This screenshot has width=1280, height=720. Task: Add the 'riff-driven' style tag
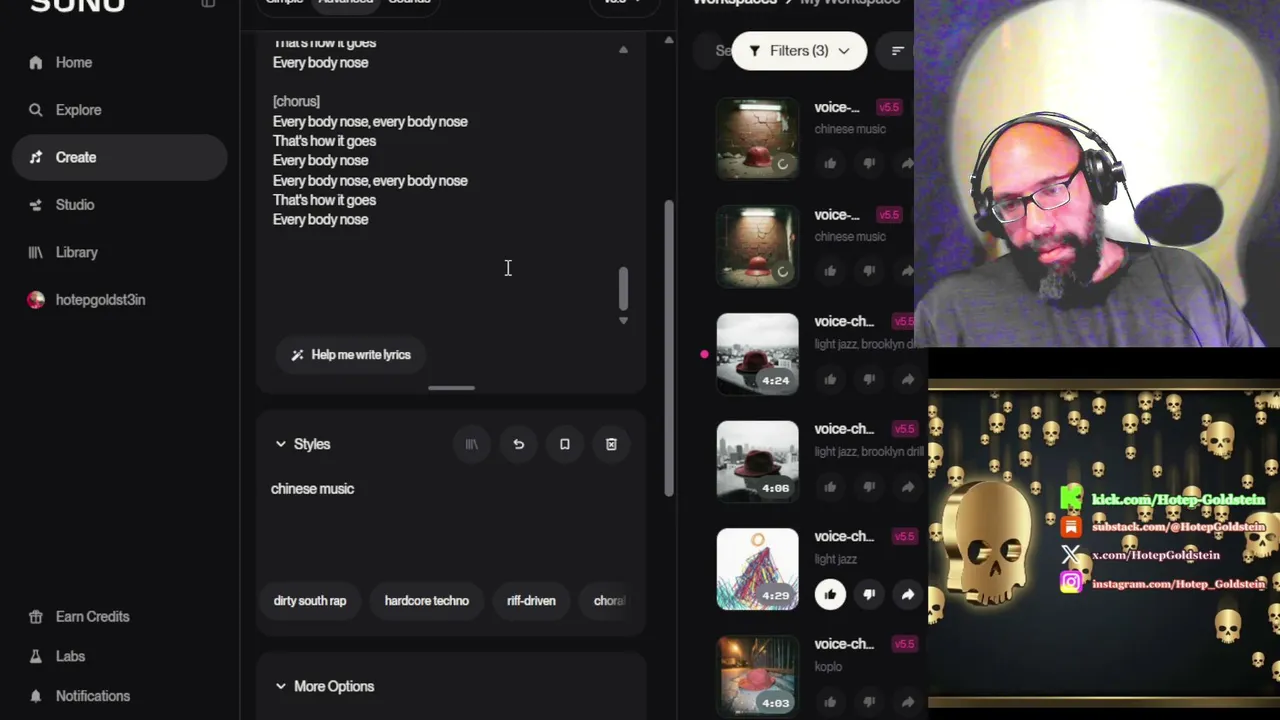(531, 601)
